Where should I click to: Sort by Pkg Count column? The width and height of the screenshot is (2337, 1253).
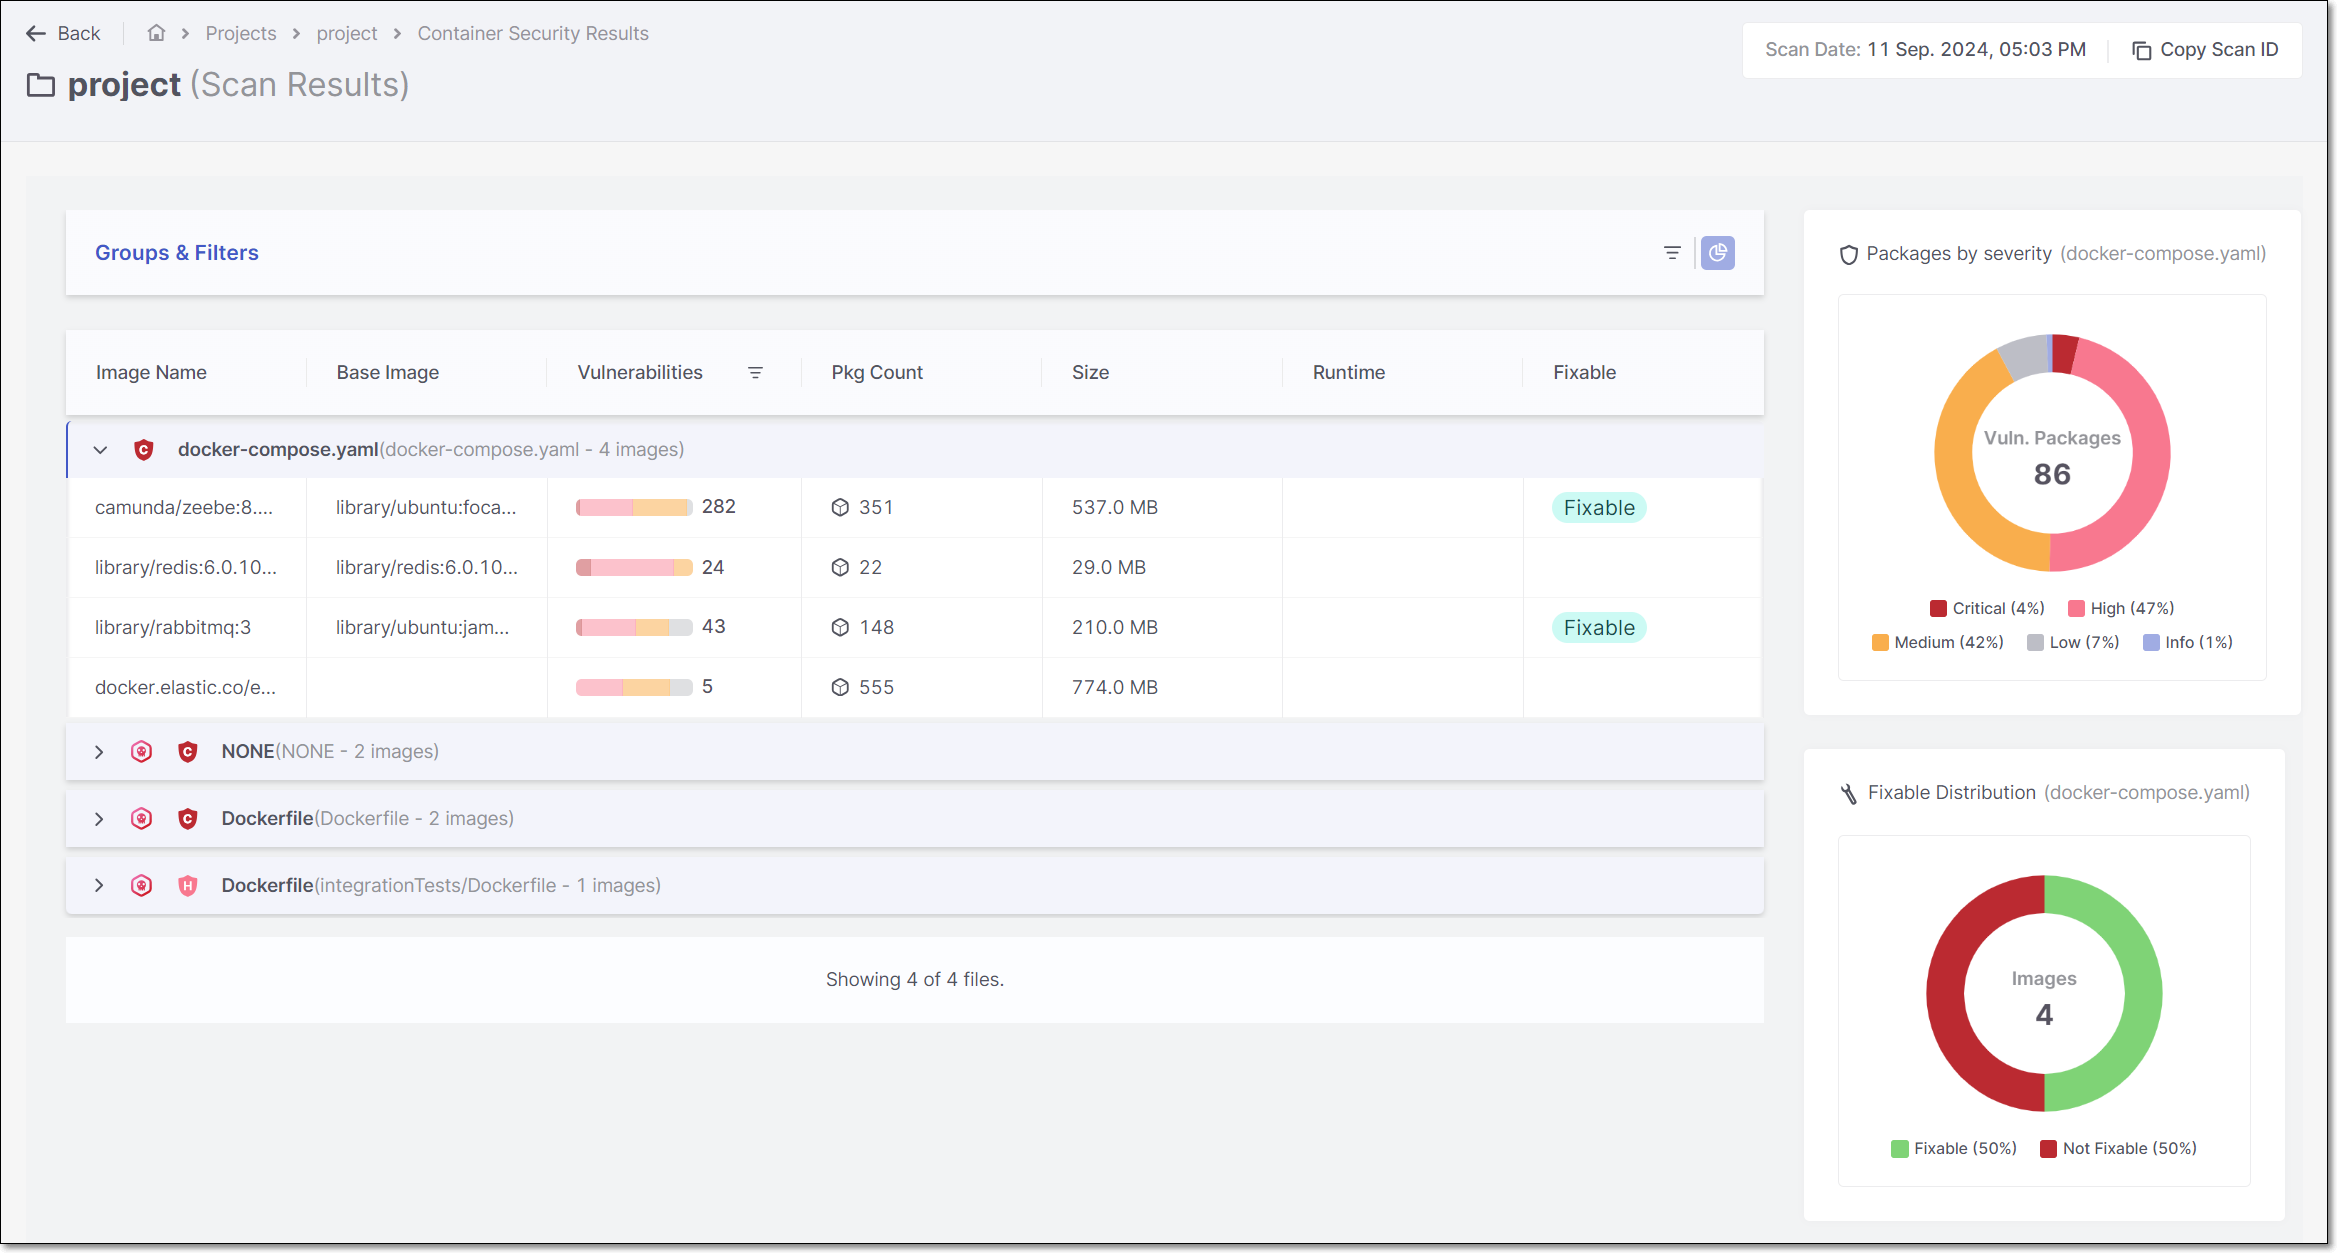click(x=877, y=372)
